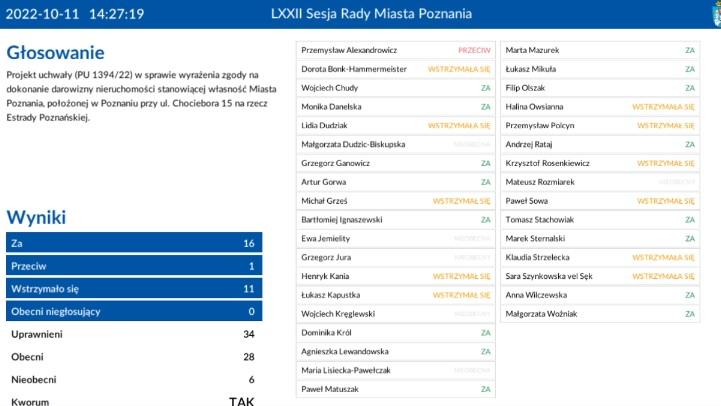Click the Nieobecni count row
Image resolution: width=721 pixels, height=406 pixels.
coord(134,380)
